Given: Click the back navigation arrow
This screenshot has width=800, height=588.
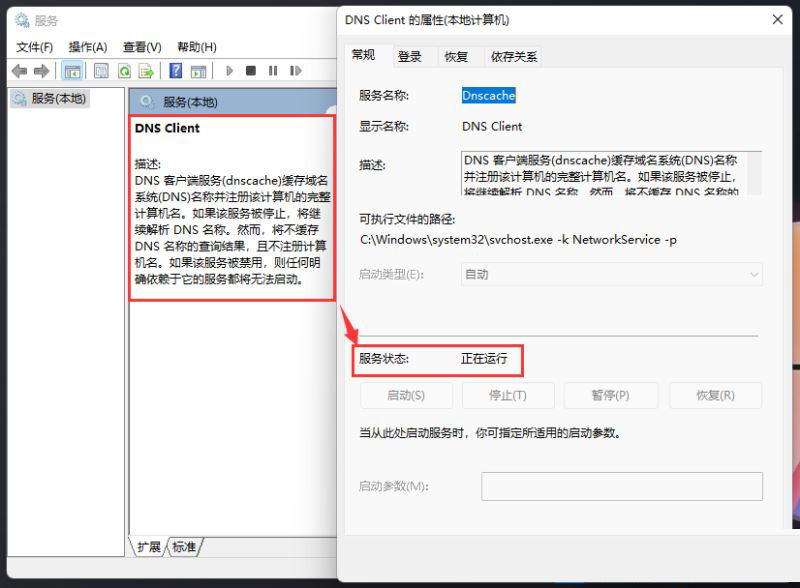Looking at the screenshot, I should point(20,70).
